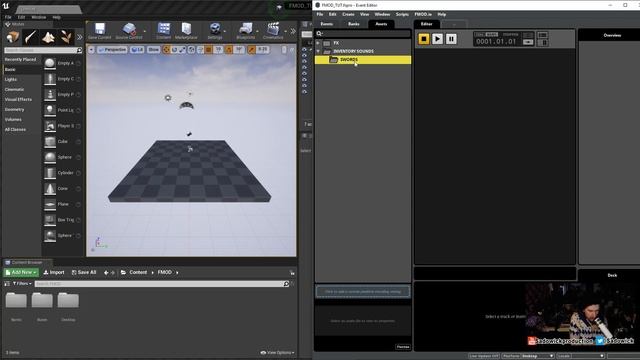Viewport: 640px width, 360px height.
Task: Select the SWORDS folder in FMOD assets
Action: click(363, 60)
